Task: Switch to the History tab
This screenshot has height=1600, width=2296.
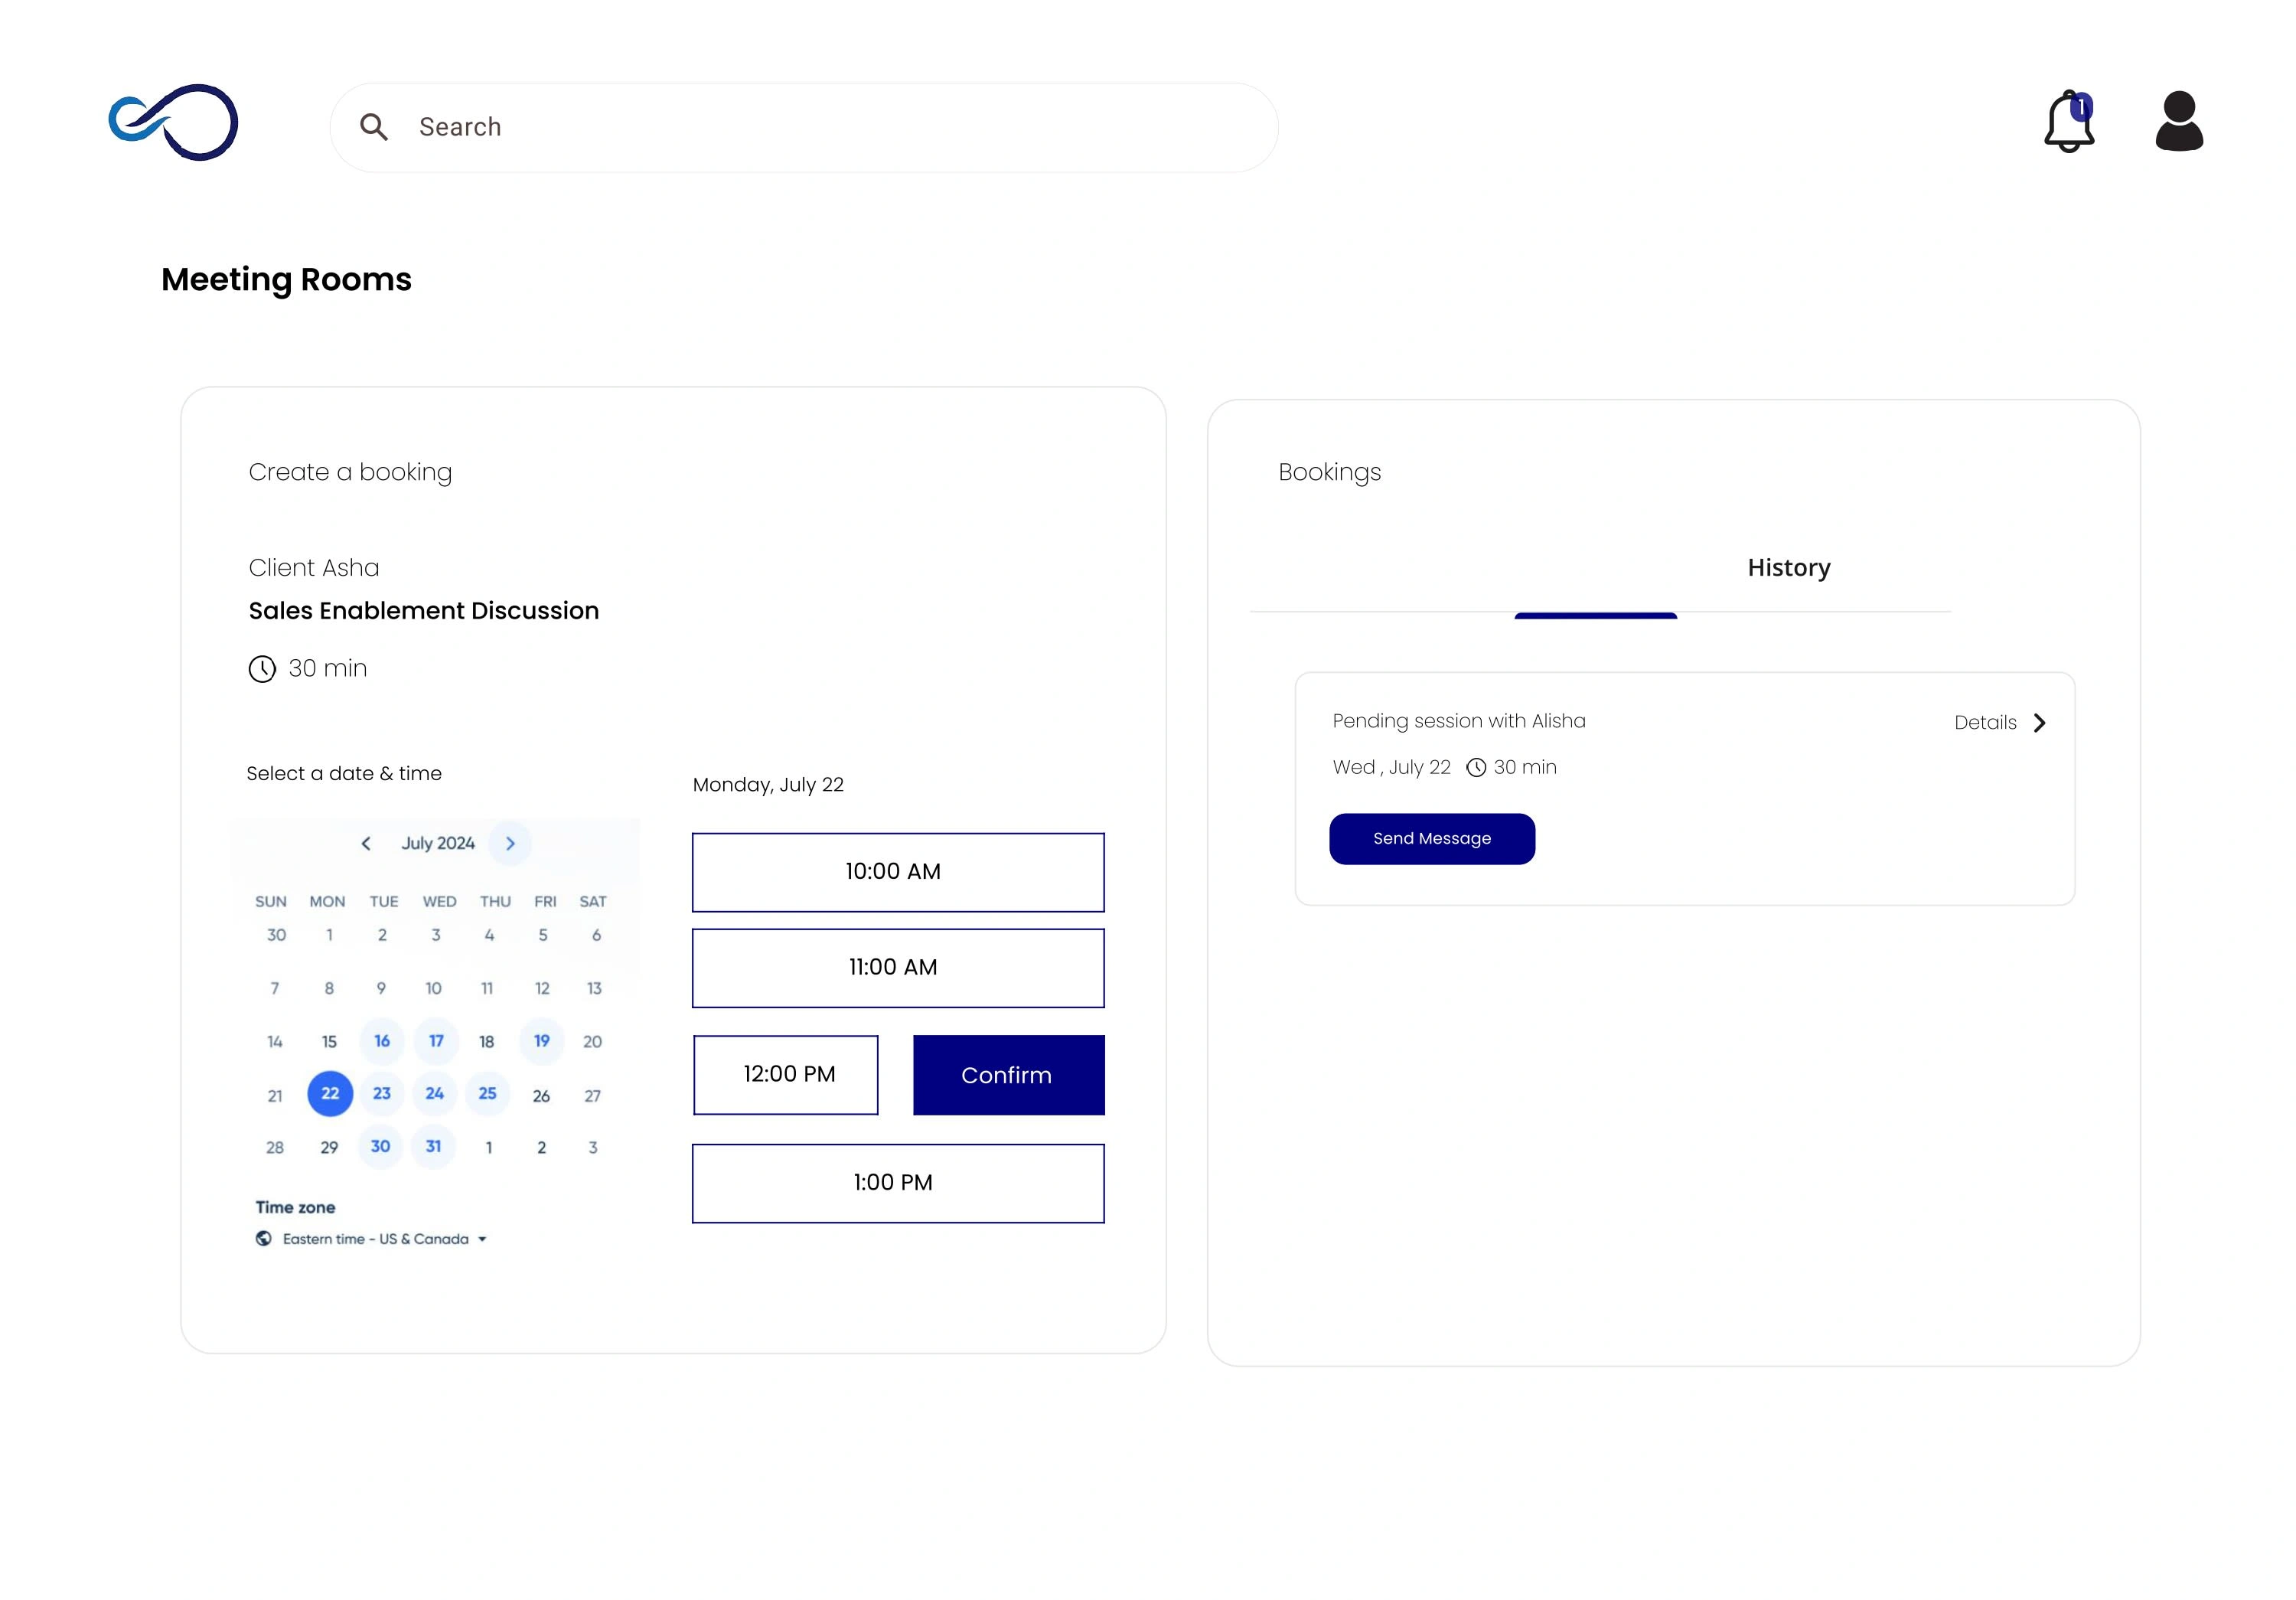Action: [x=1788, y=567]
